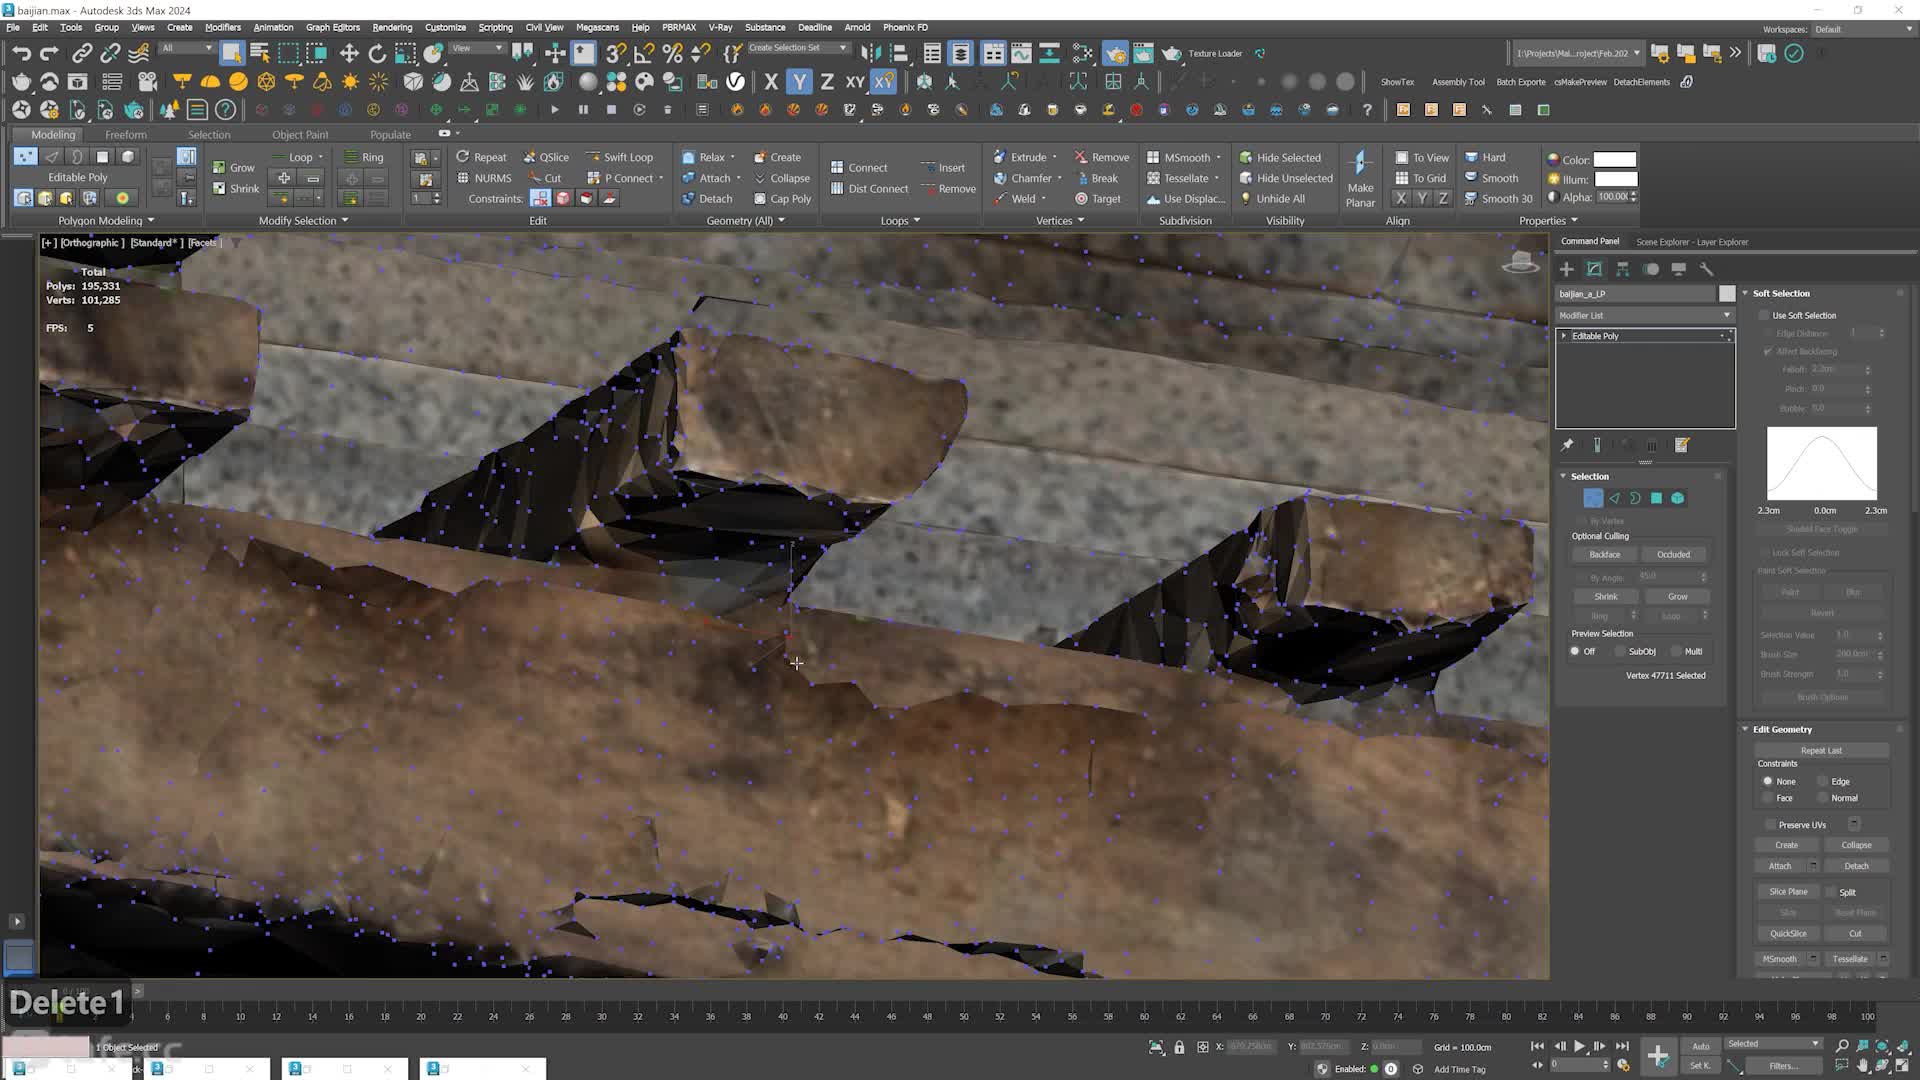Switch to the Object Paint ribbon tab

click(300, 134)
